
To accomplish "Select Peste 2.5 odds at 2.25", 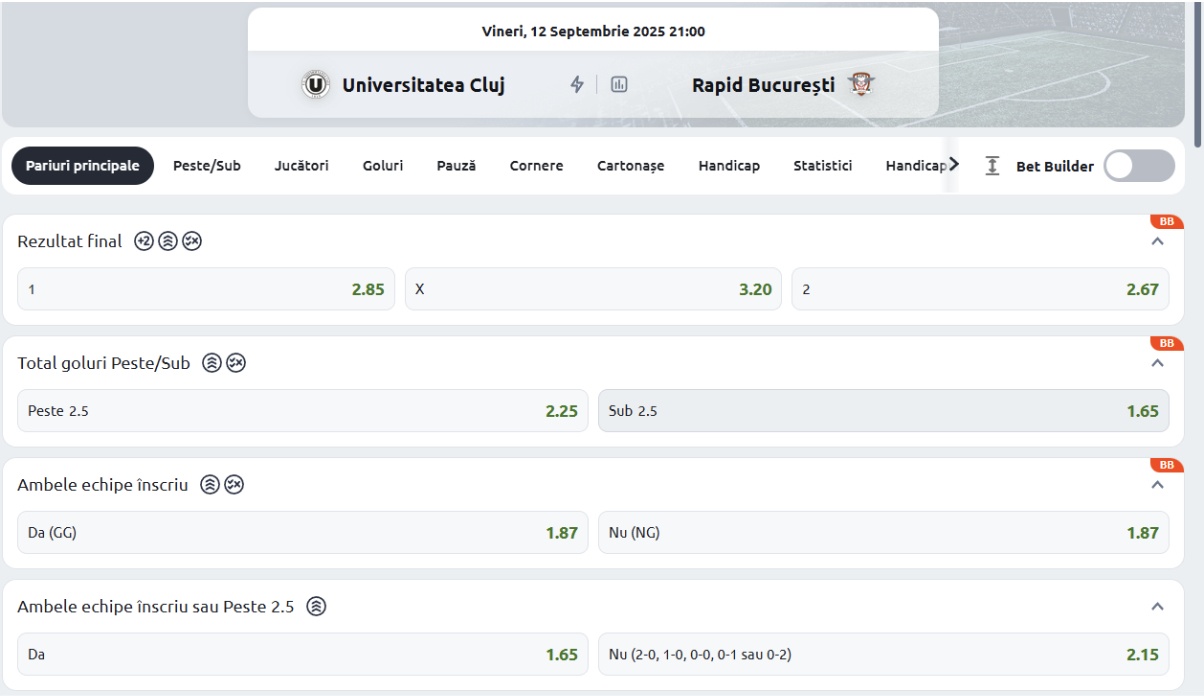I will [303, 411].
